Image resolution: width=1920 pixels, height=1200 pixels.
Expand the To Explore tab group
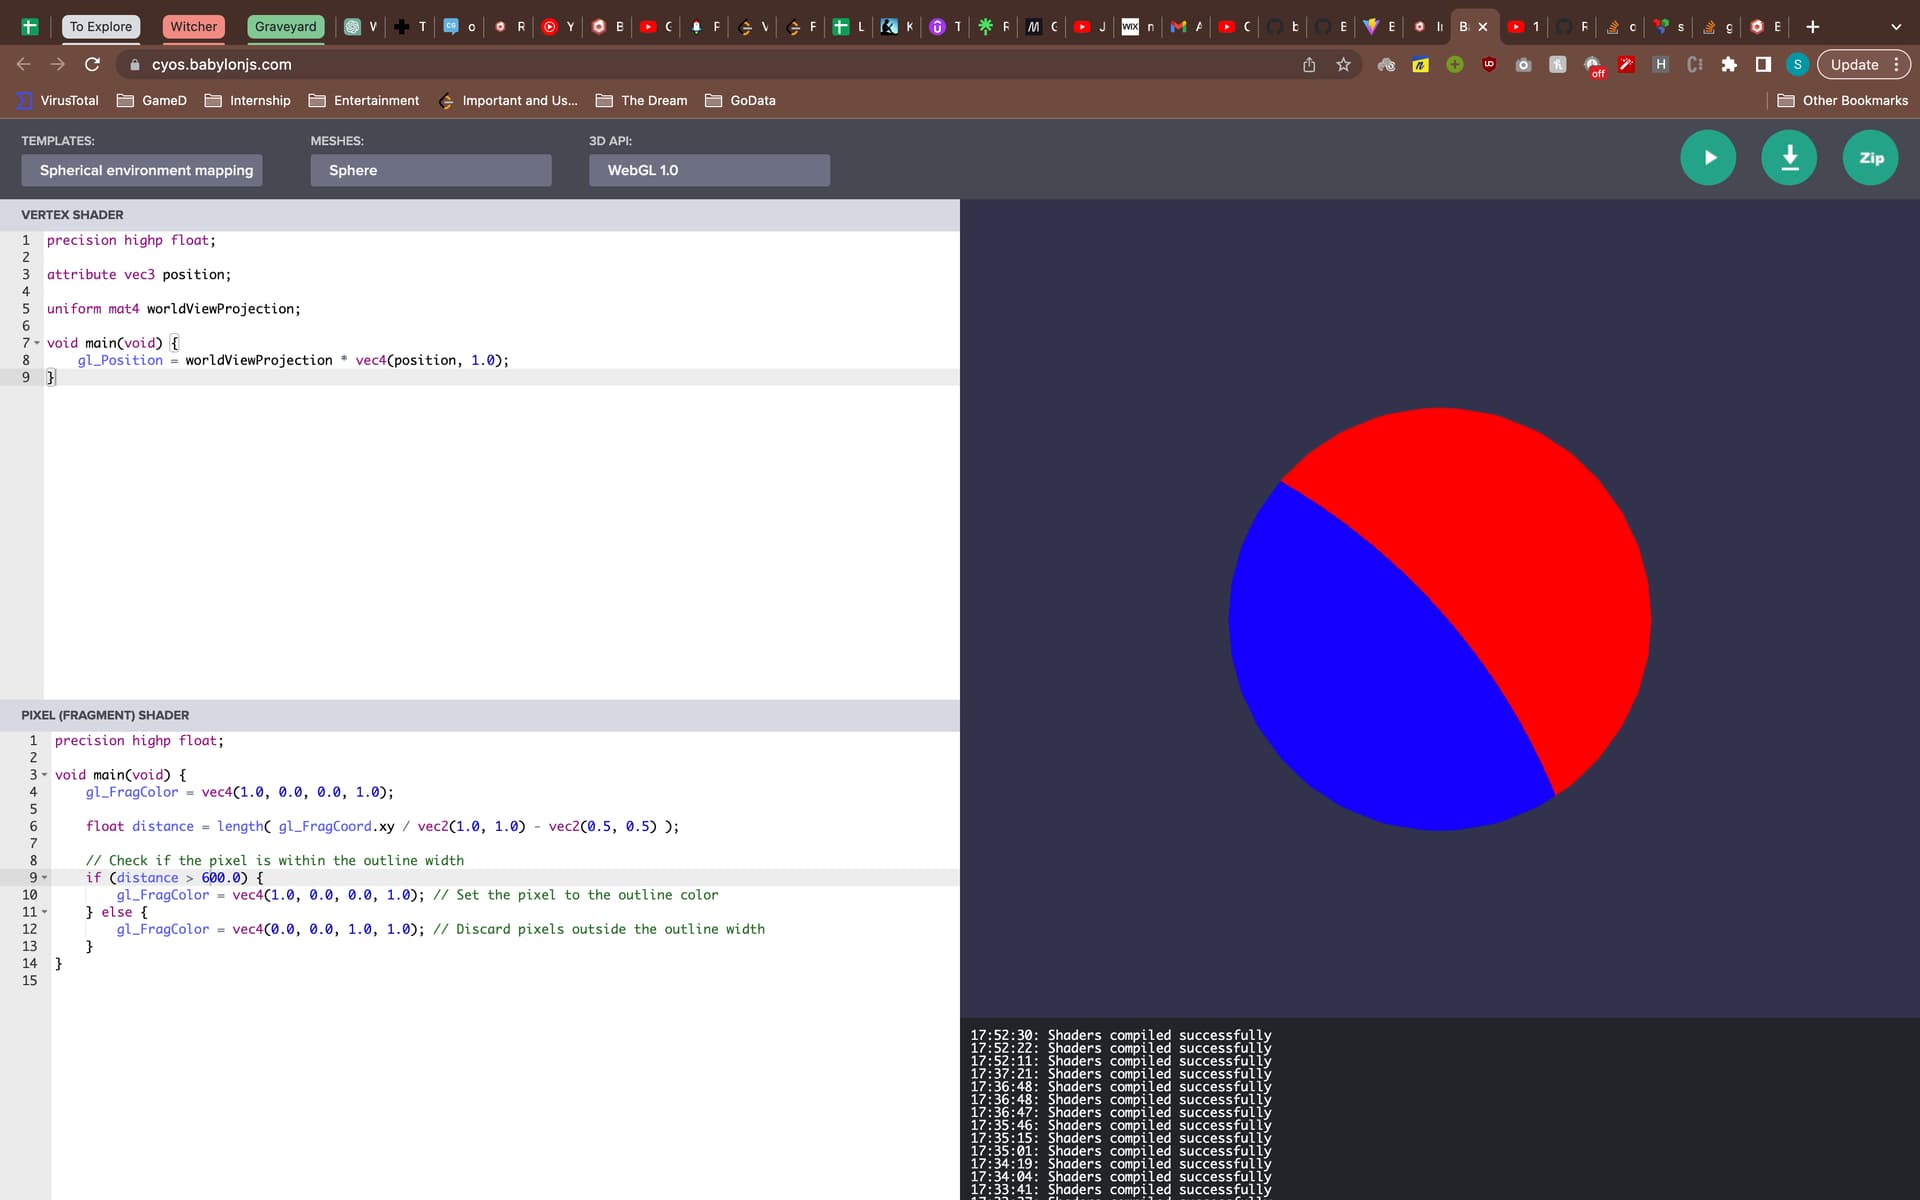[101, 27]
